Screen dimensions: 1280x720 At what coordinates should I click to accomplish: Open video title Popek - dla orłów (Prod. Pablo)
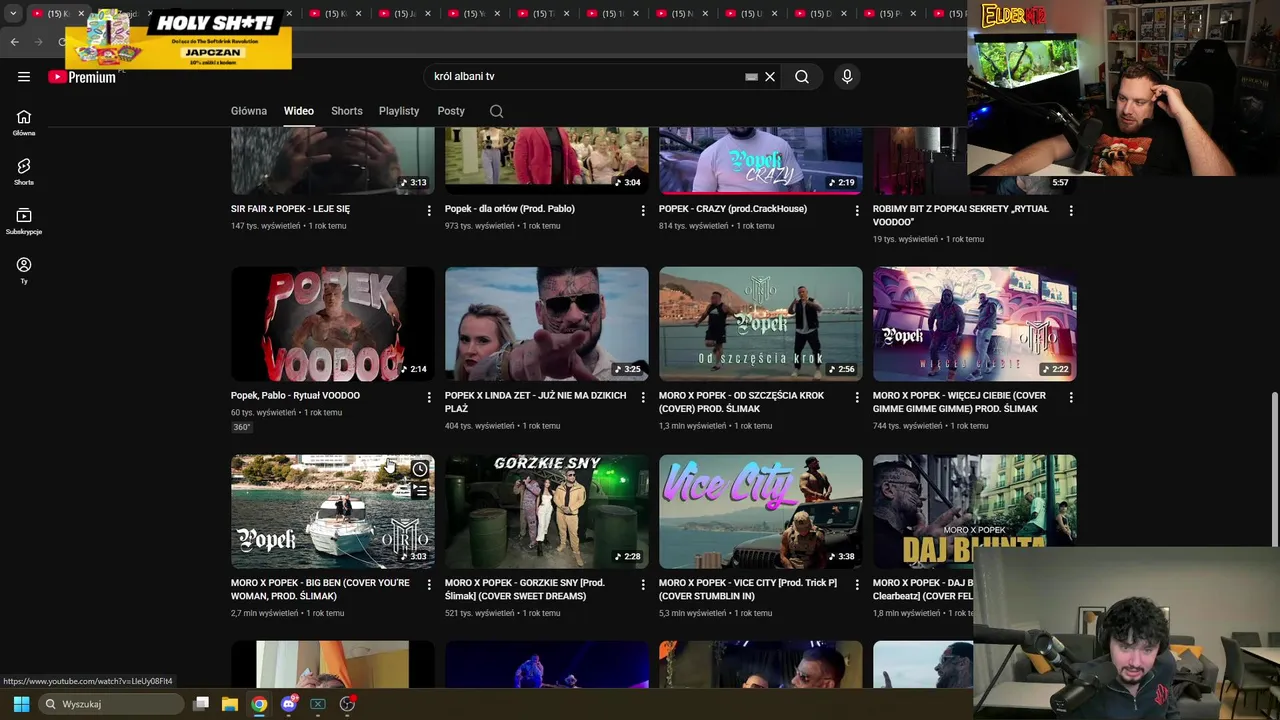[510, 209]
